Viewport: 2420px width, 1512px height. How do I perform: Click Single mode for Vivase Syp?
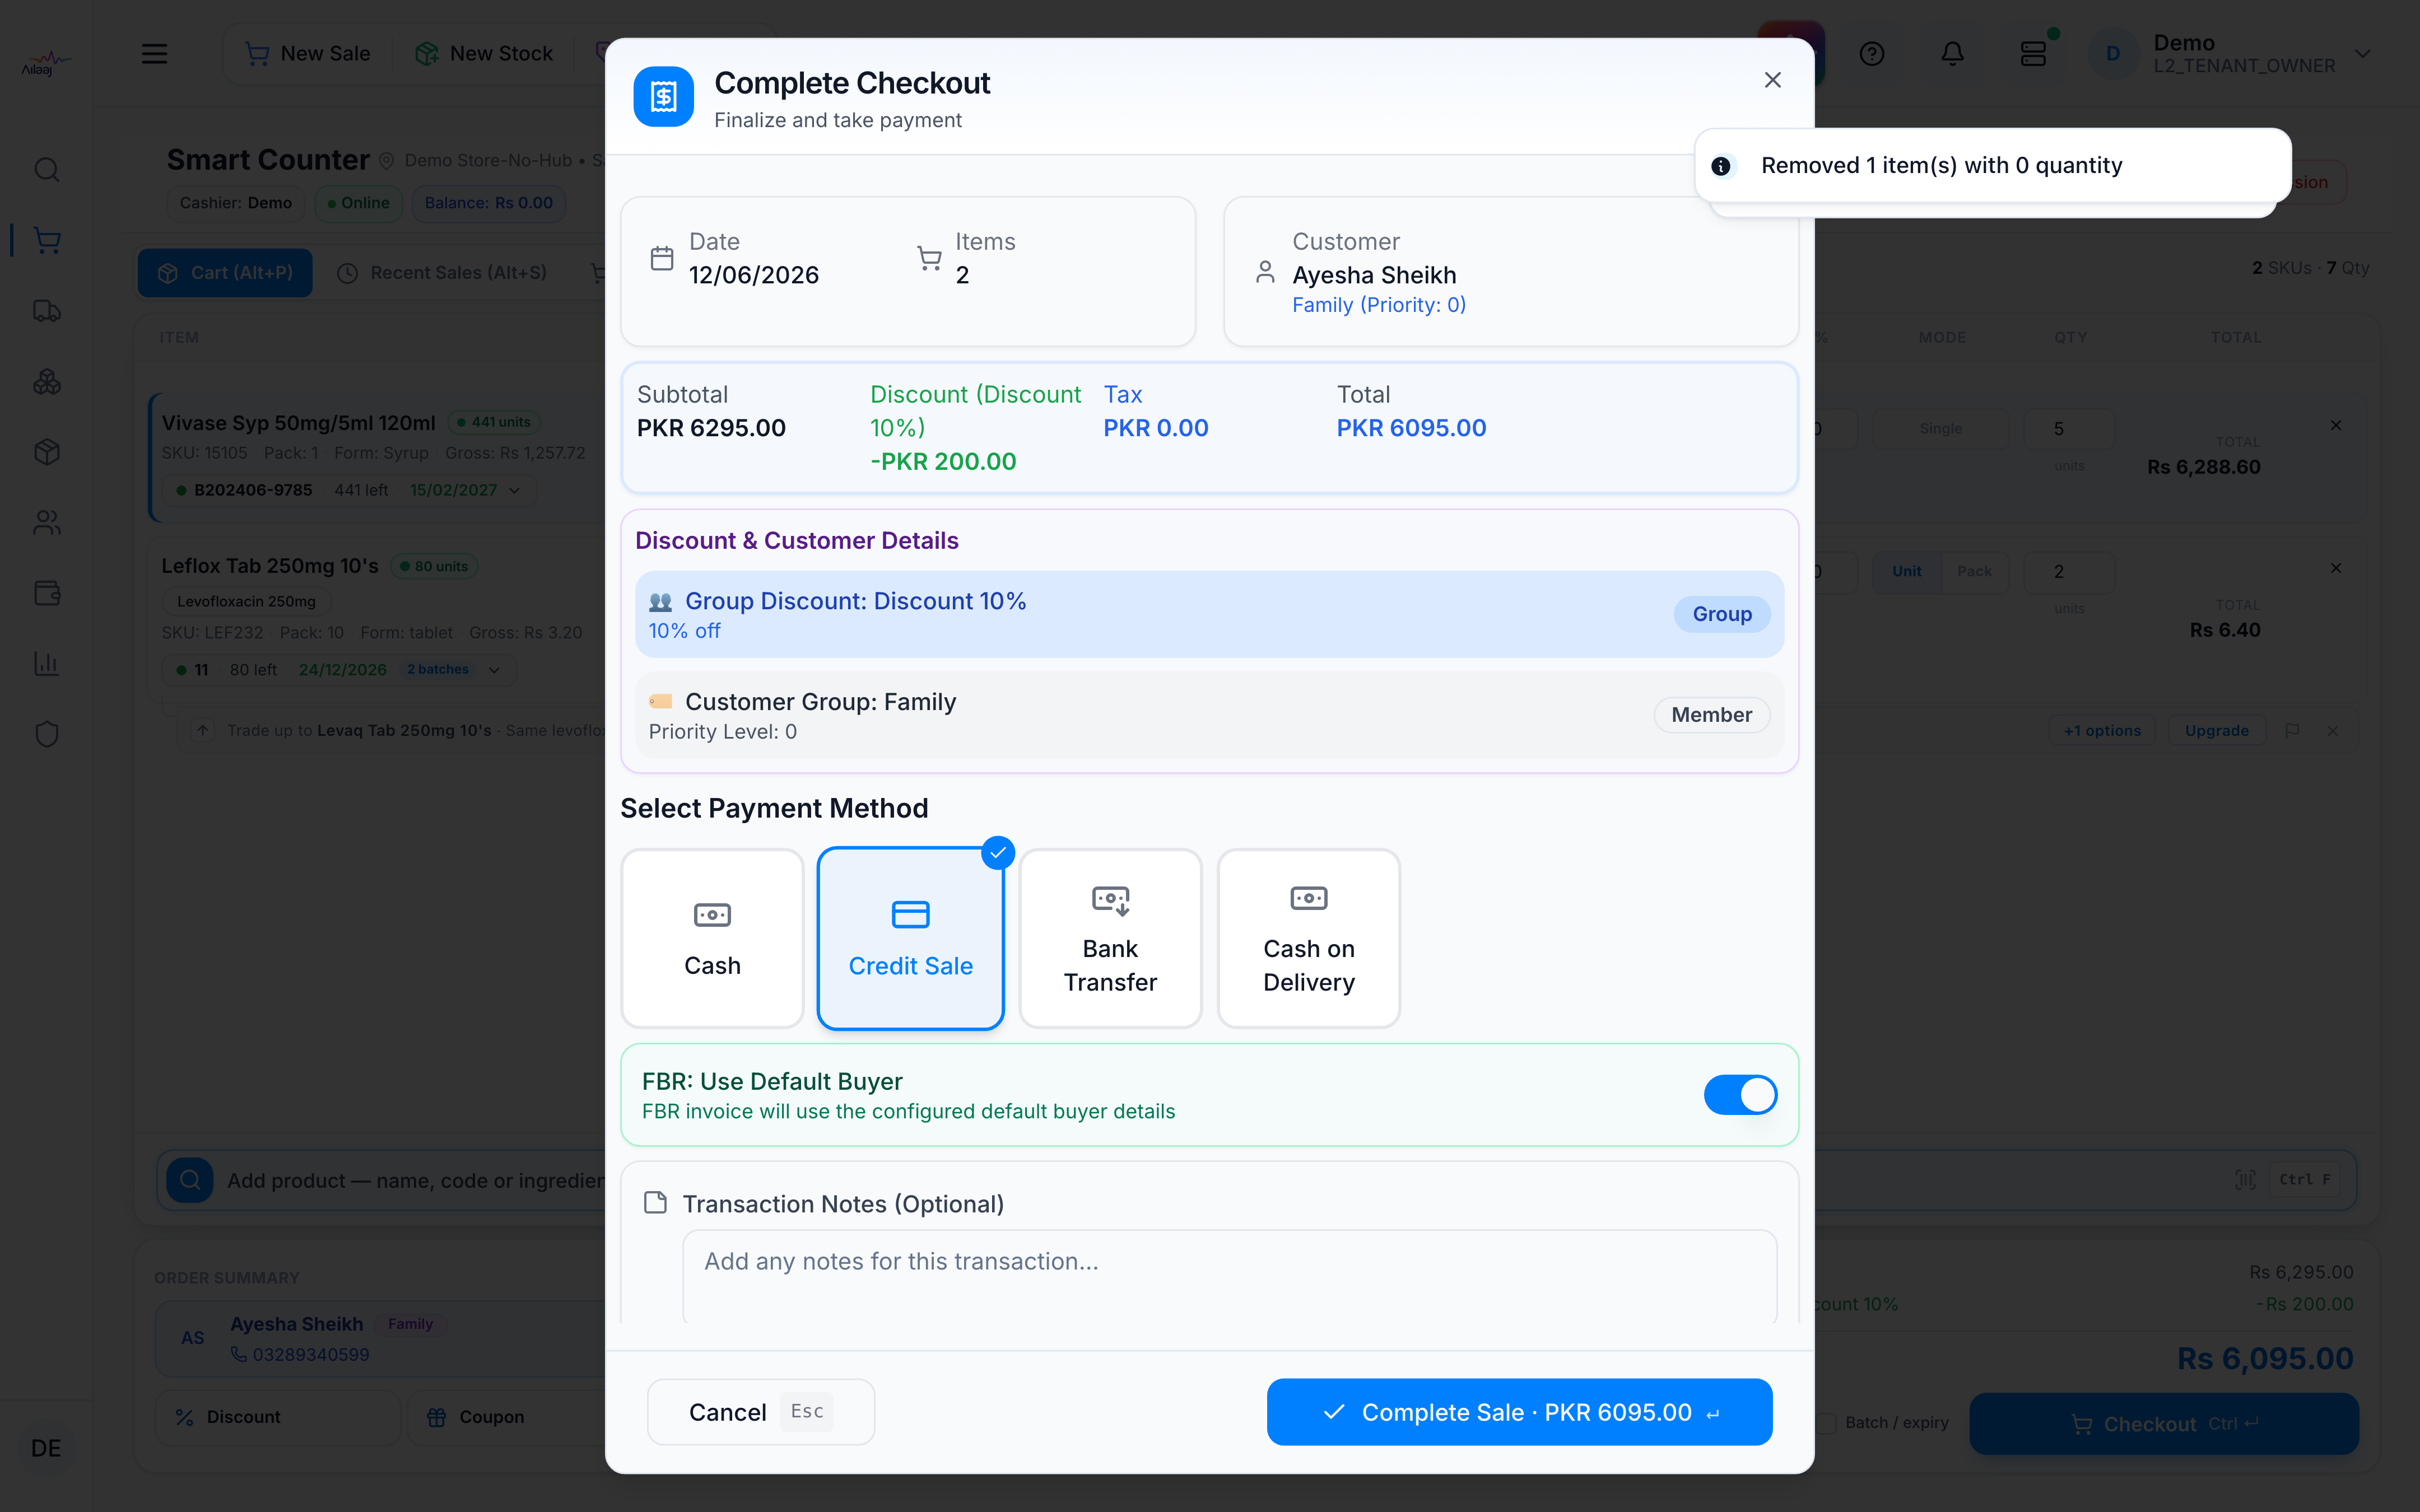1940,429
